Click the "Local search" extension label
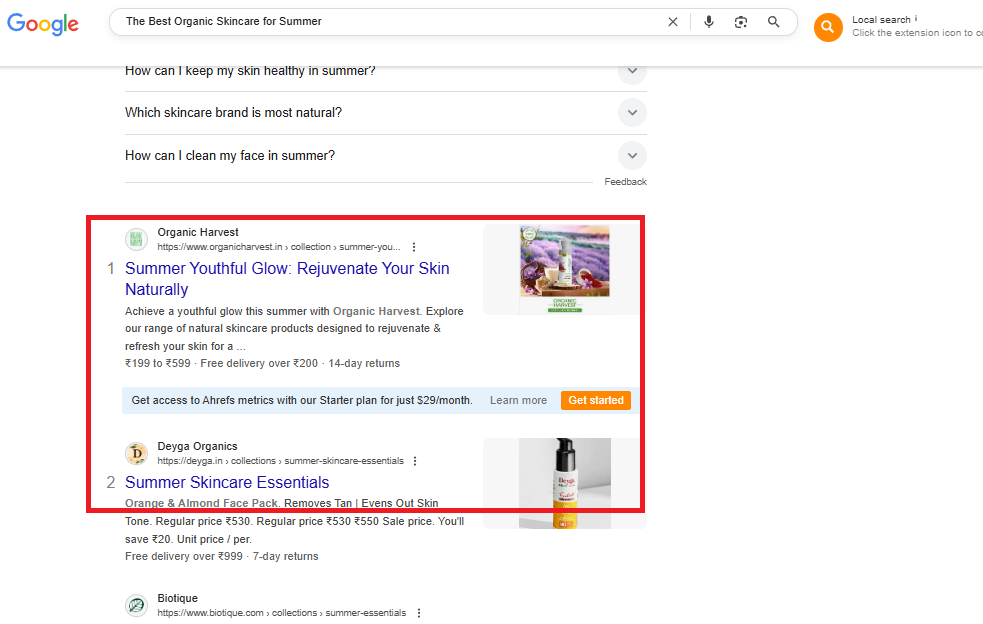 click(881, 20)
